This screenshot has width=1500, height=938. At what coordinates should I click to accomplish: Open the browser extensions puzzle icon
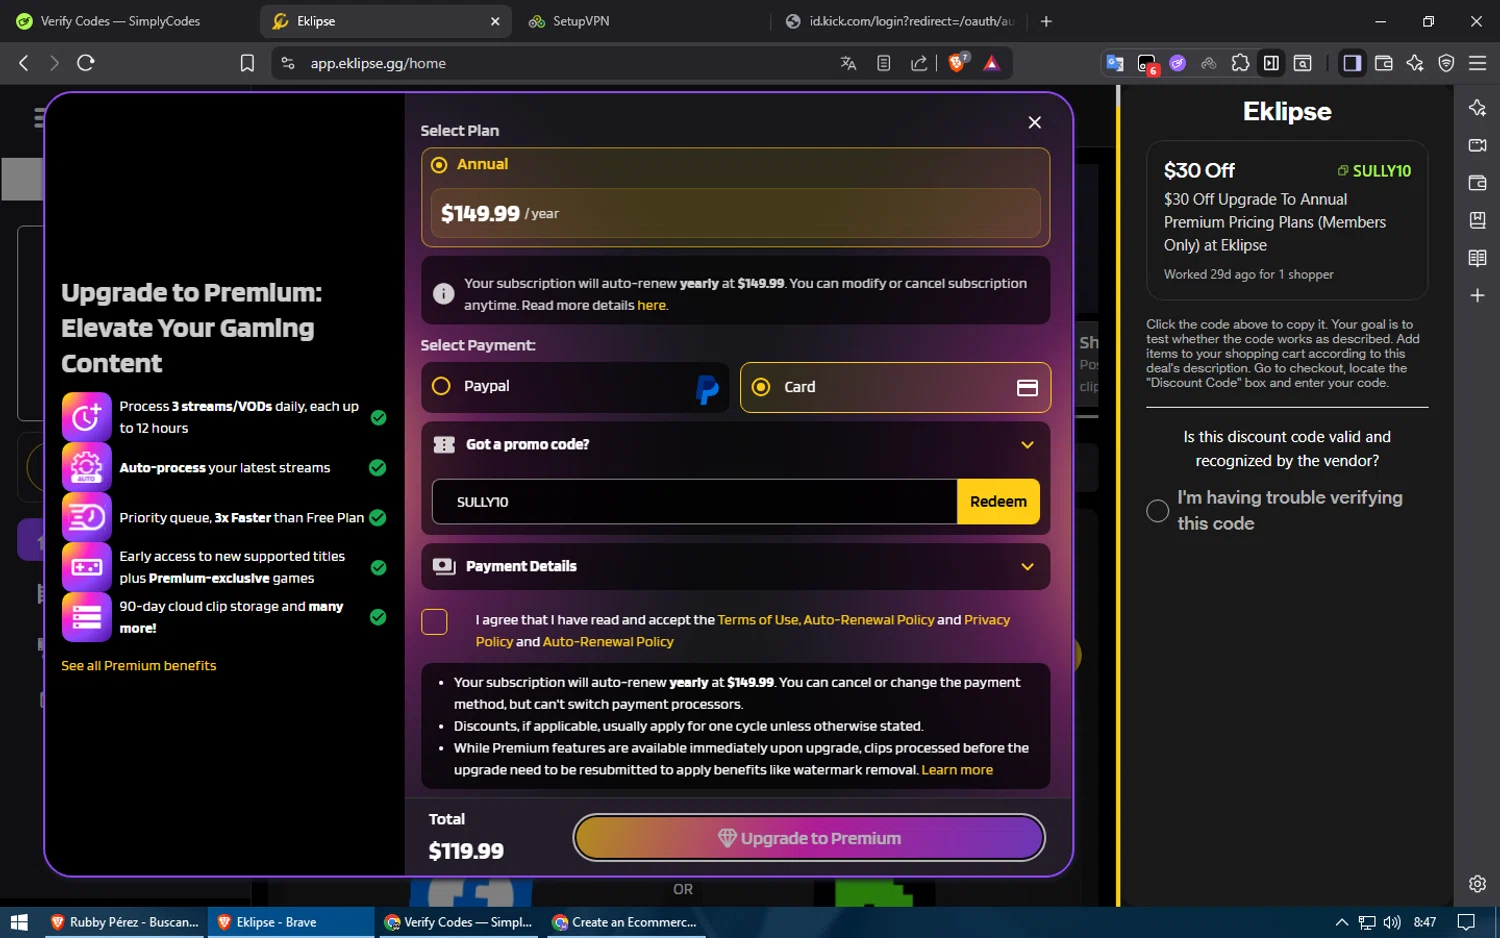point(1240,63)
